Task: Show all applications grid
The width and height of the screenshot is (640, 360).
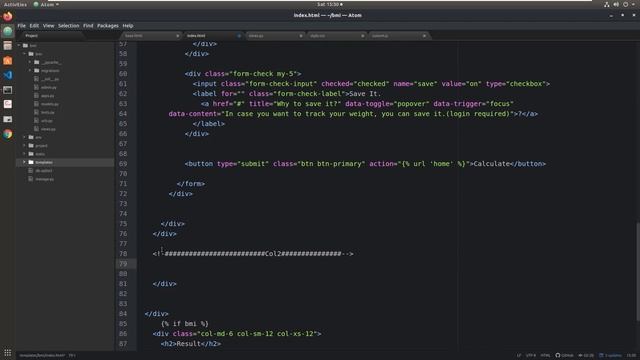Action: [7, 352]
